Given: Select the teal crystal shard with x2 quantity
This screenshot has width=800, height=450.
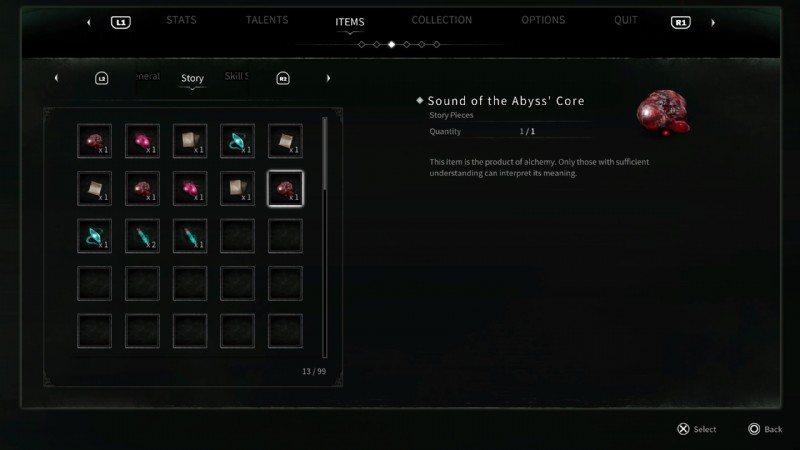Looking at the screenshot, I should point(142,236).
